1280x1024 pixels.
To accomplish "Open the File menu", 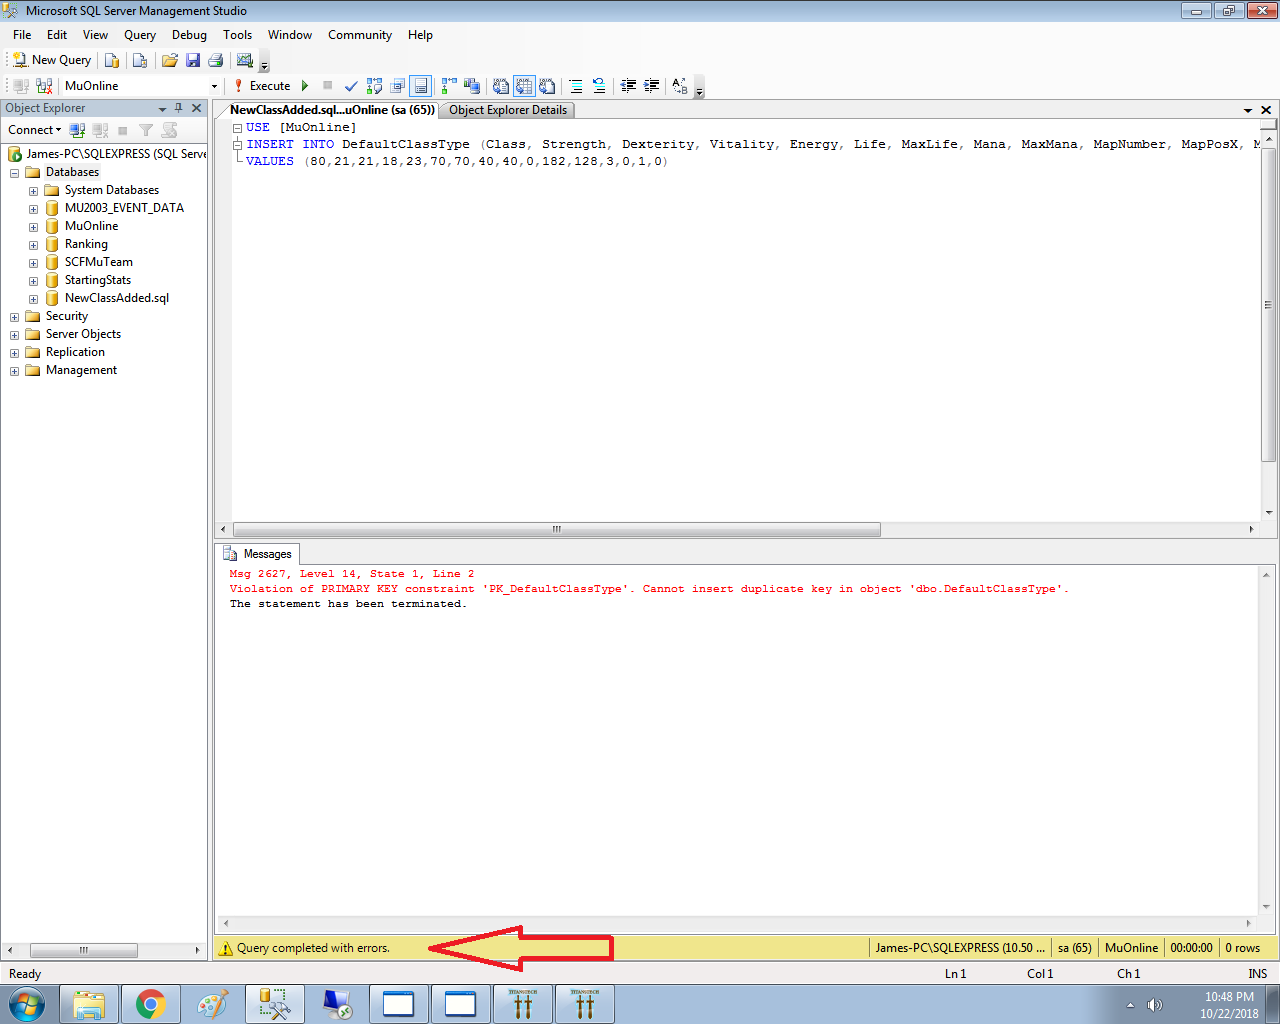I will click(x=22, y=35).
